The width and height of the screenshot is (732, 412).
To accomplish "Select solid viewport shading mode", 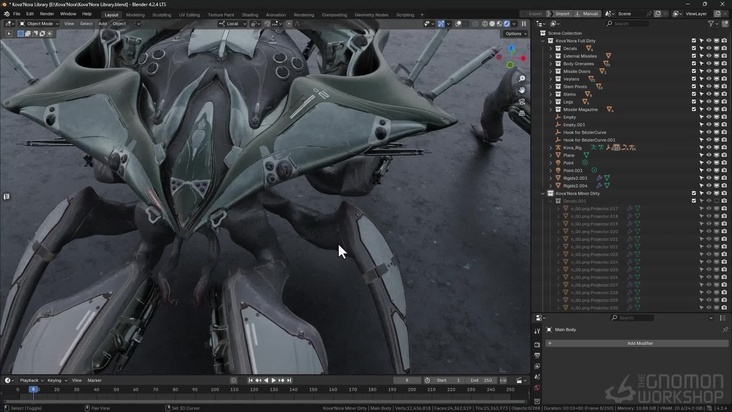I will pos(492,23).
